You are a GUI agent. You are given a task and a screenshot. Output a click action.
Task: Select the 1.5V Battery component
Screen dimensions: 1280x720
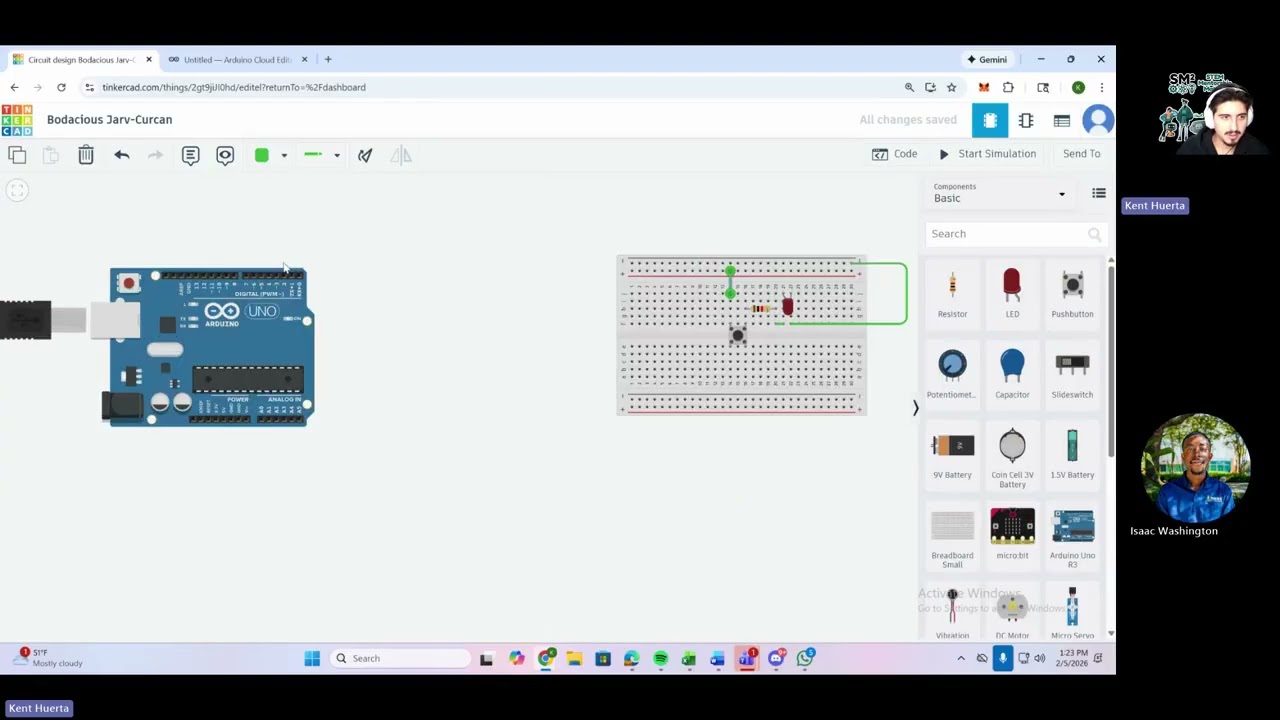click(1072, 454)
